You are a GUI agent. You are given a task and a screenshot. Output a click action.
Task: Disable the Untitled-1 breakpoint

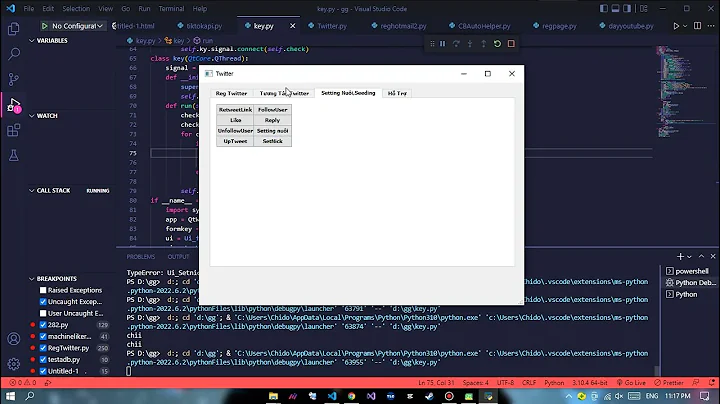[x=43, y=371]
